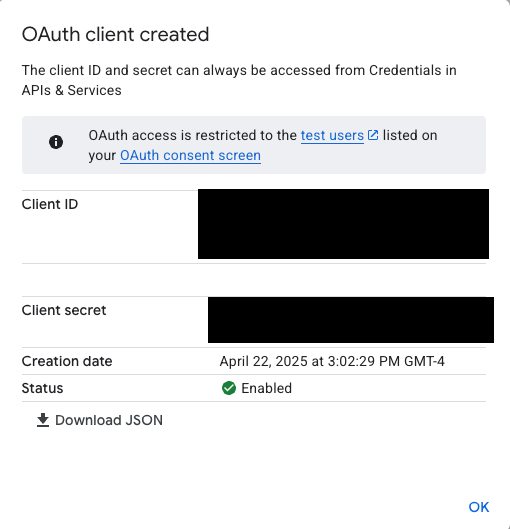510x529 pixels.
Task: Click the APIs & Services text
Action: click(72, 90)
